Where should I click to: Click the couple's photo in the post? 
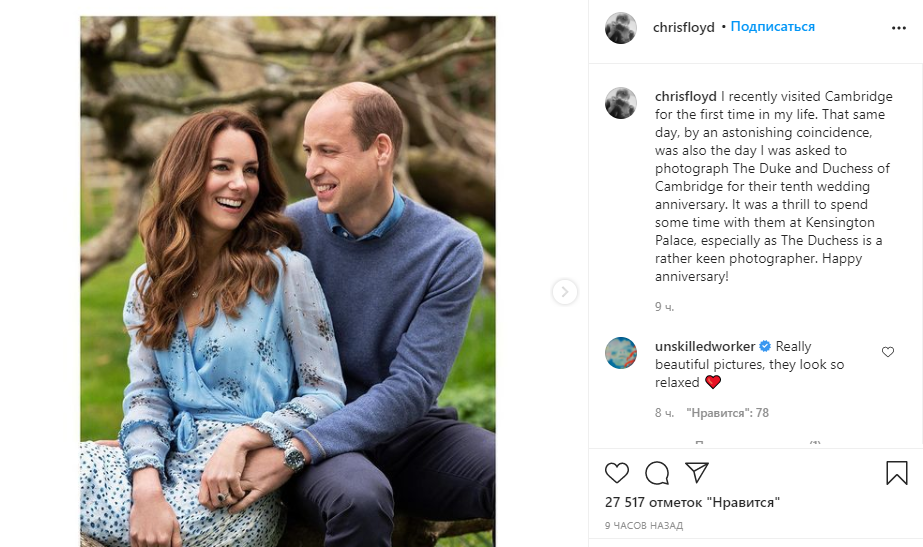(x=288, y=280)
